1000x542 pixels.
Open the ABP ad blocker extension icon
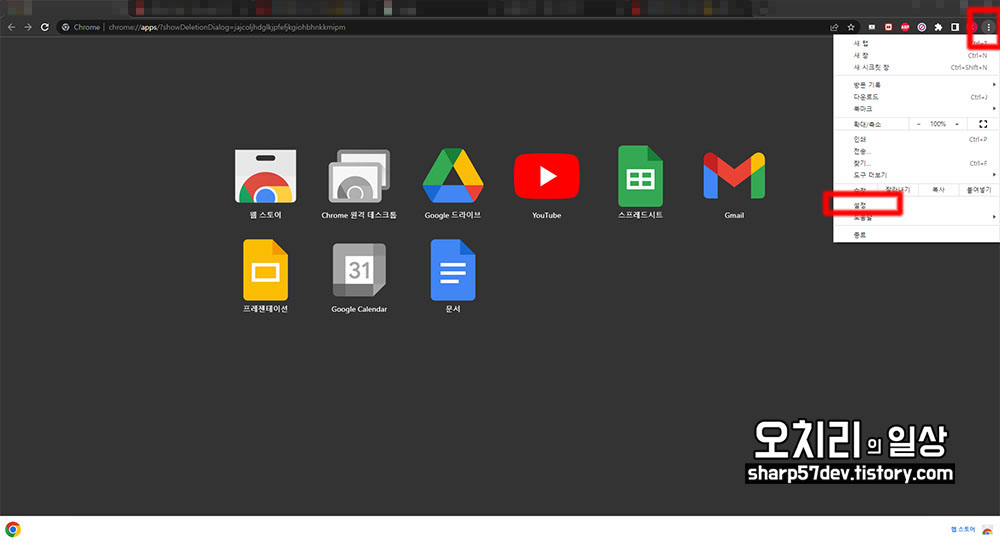(x=905, y=27)
